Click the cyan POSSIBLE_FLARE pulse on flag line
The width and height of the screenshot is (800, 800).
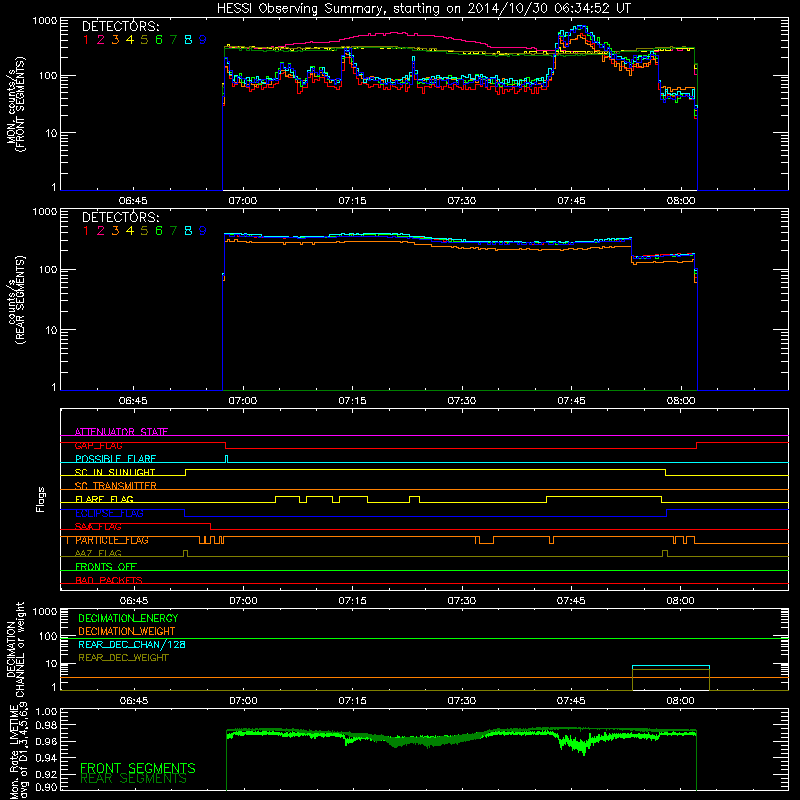pos(227,459)
